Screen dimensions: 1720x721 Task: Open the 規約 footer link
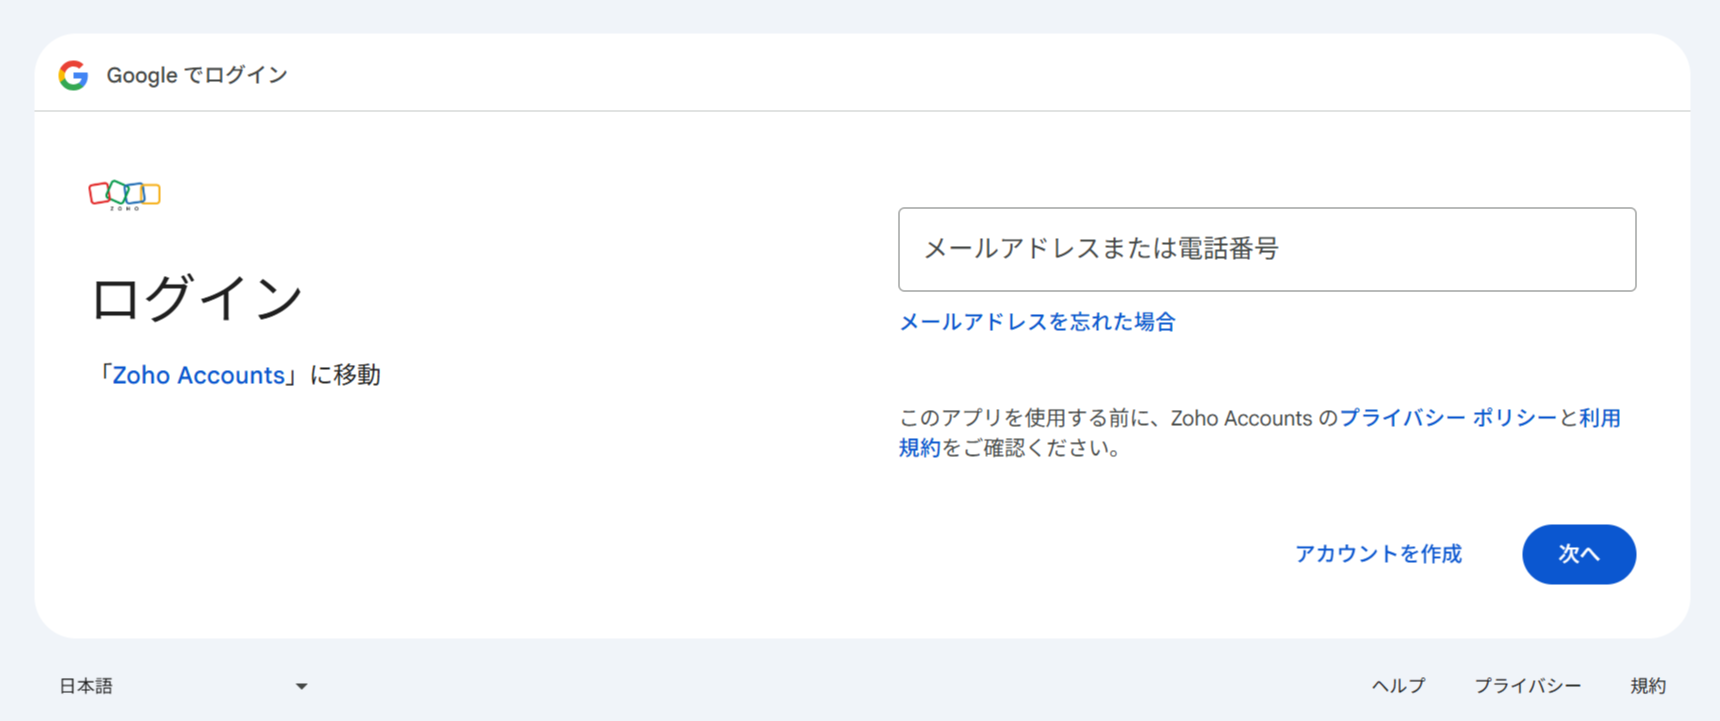pyautogui.click(x=1647, y=686)
